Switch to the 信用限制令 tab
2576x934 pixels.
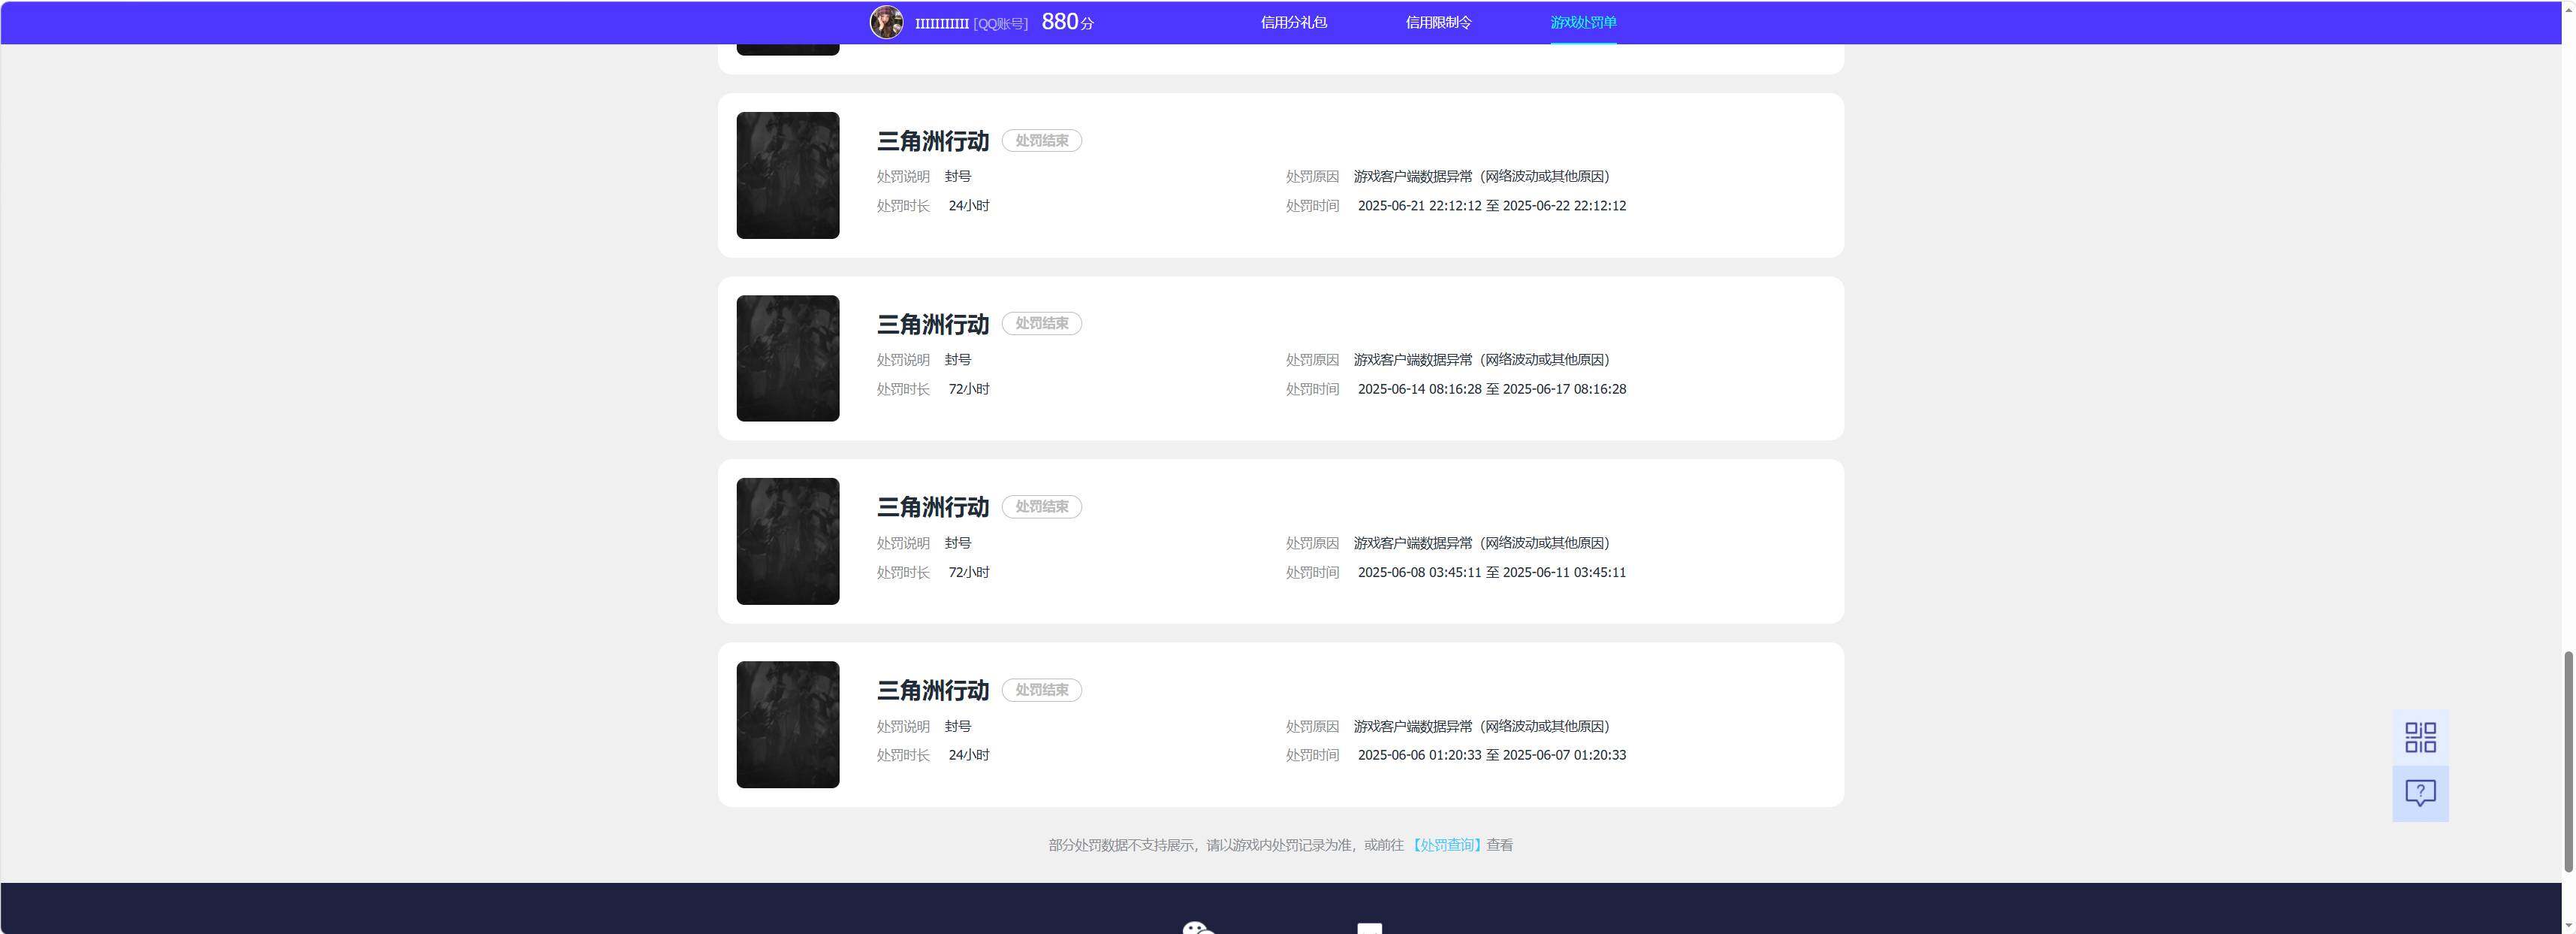1438,22
